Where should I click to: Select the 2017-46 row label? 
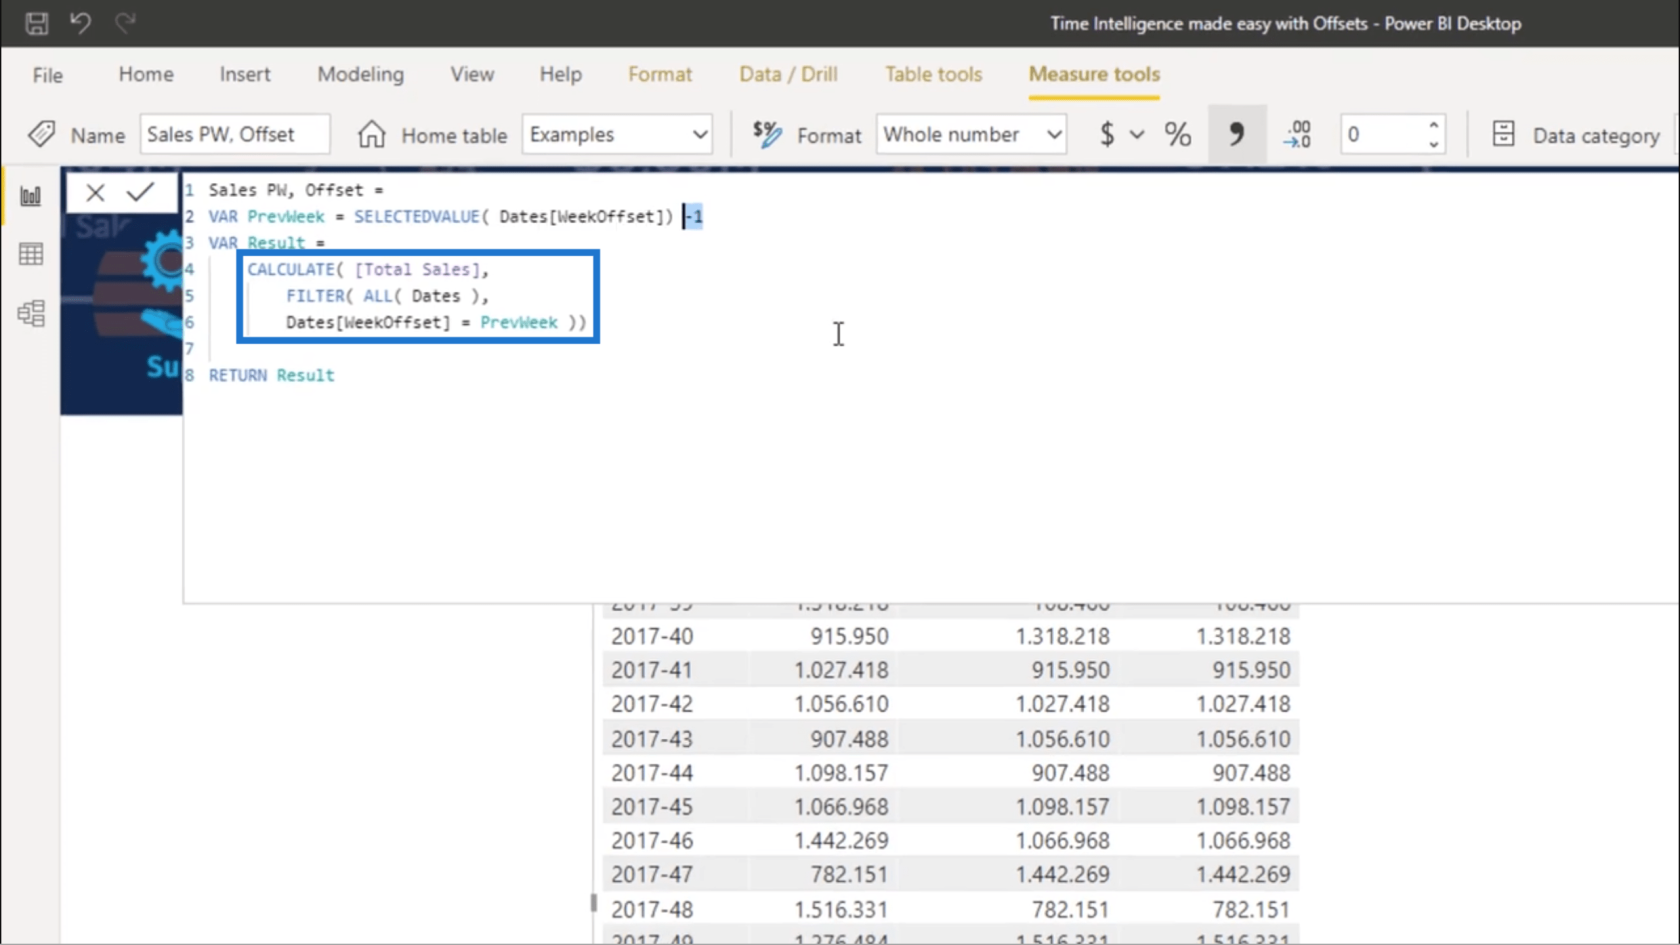(x=652, y=841)
